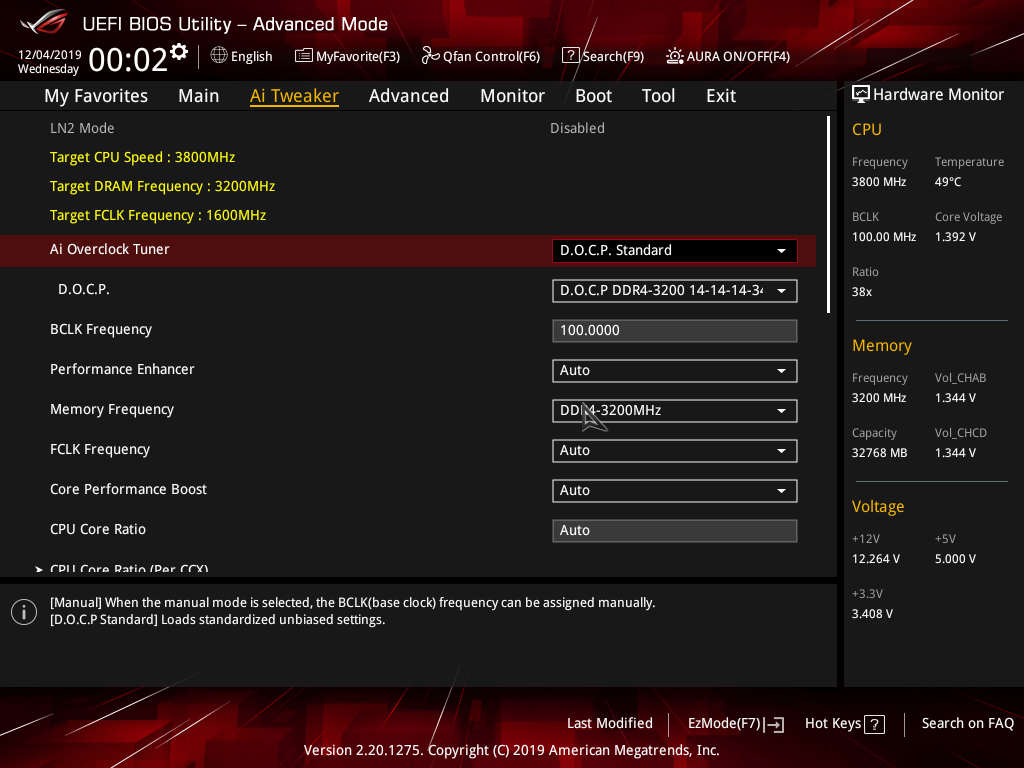
Task: Click Search on FAQ link
Action: (967, 724)
